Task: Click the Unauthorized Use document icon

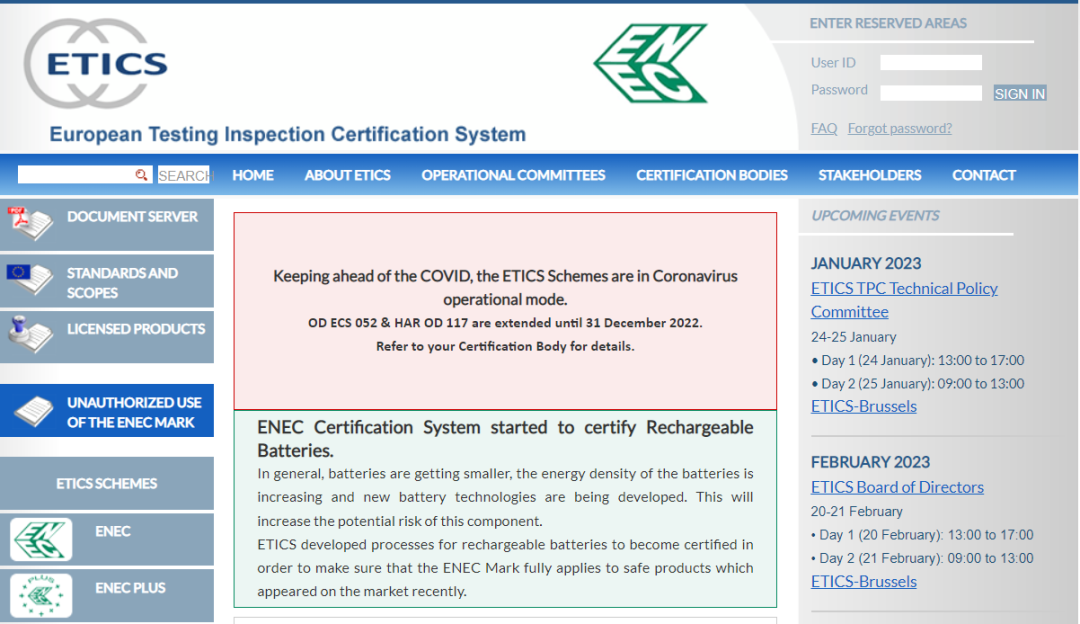Action: (x=33, y=411)
